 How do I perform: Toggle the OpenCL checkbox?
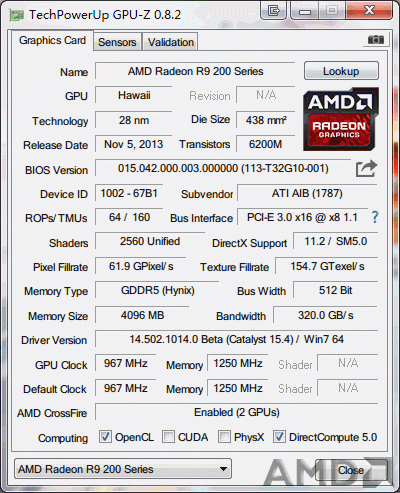[x=105, y=436]
